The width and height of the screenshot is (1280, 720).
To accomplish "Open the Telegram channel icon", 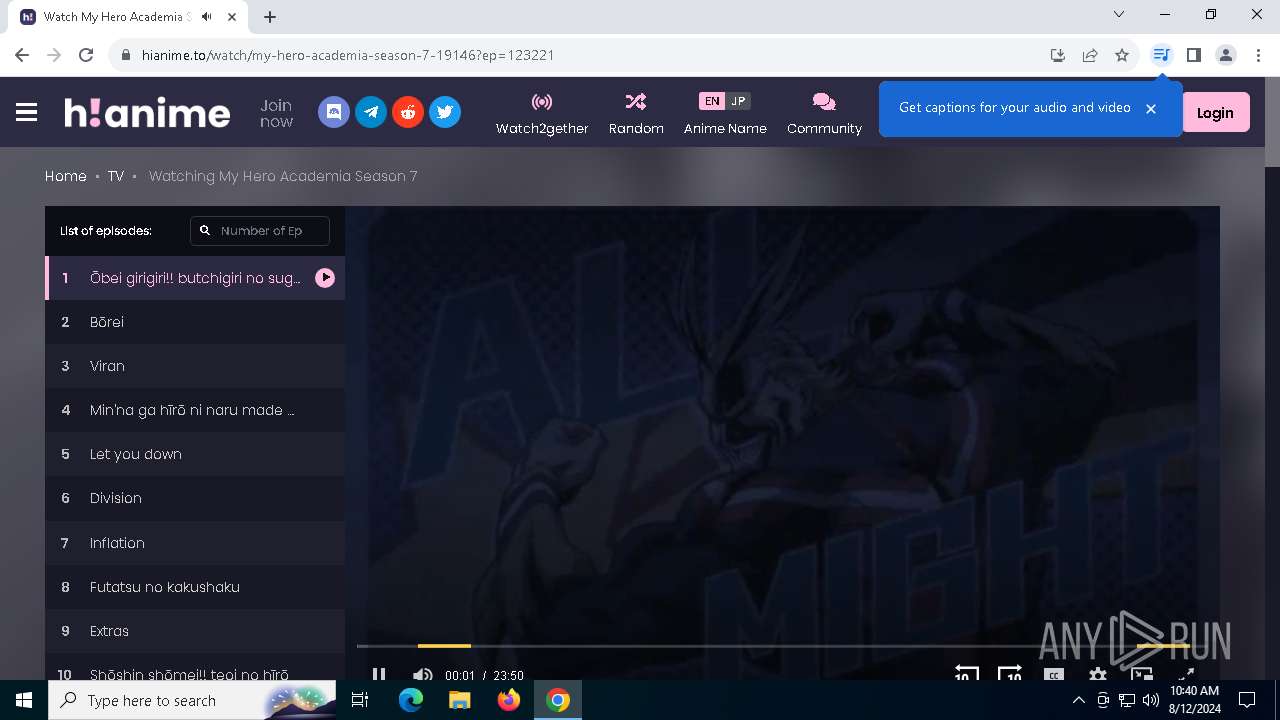I will 371,112.
